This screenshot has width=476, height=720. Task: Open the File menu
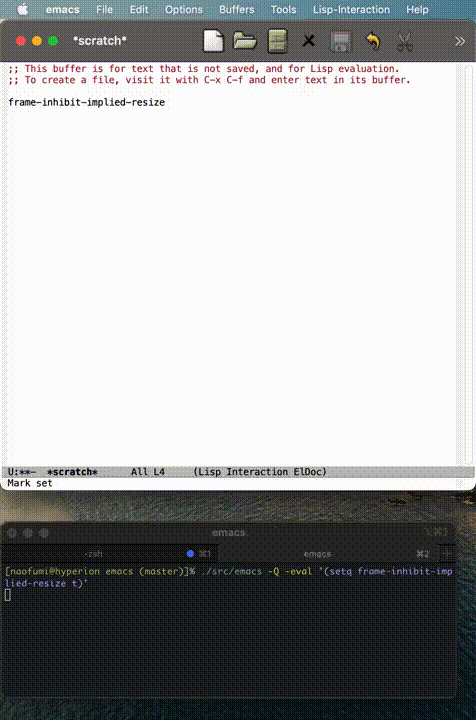pyautogui.click(x=104, y=10)
